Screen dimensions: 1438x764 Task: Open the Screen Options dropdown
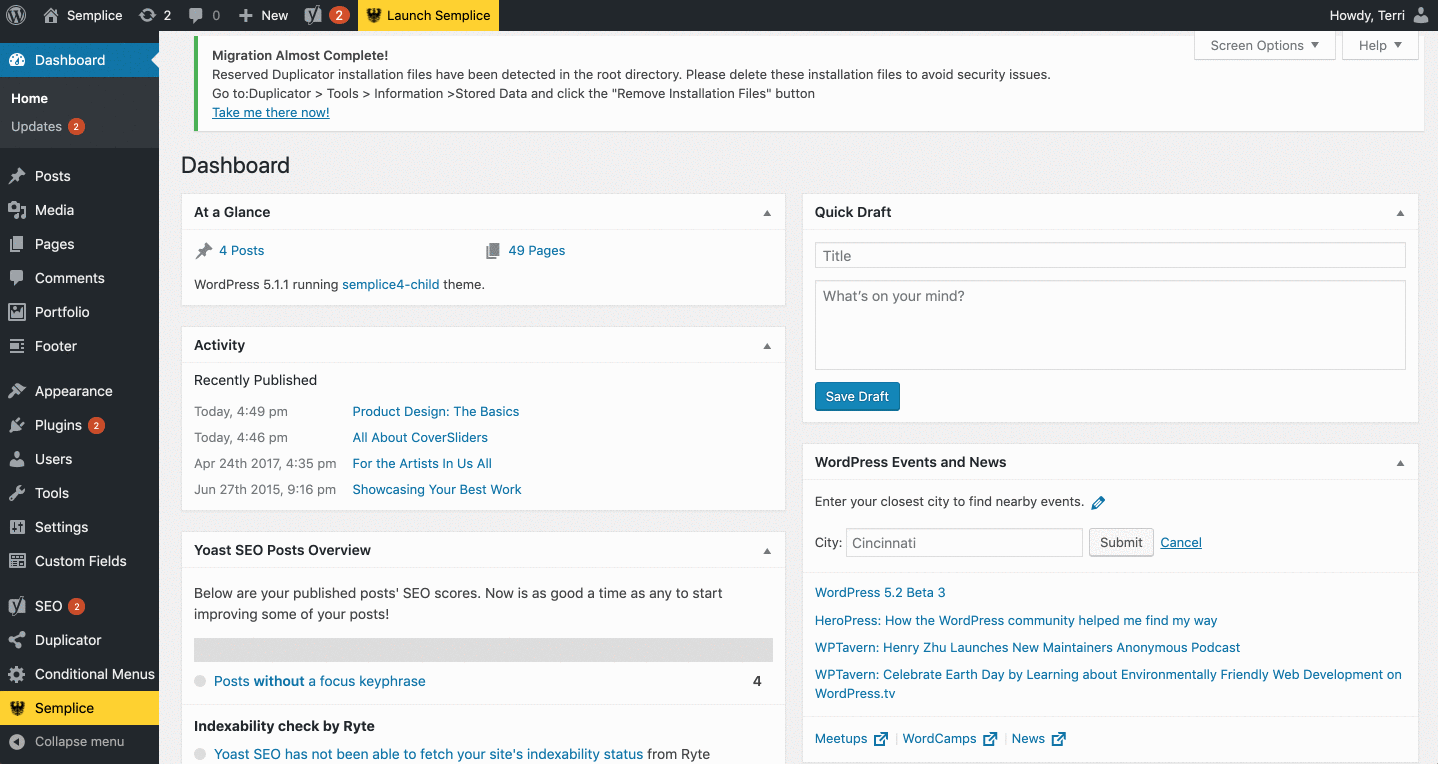pos(1264,45)
